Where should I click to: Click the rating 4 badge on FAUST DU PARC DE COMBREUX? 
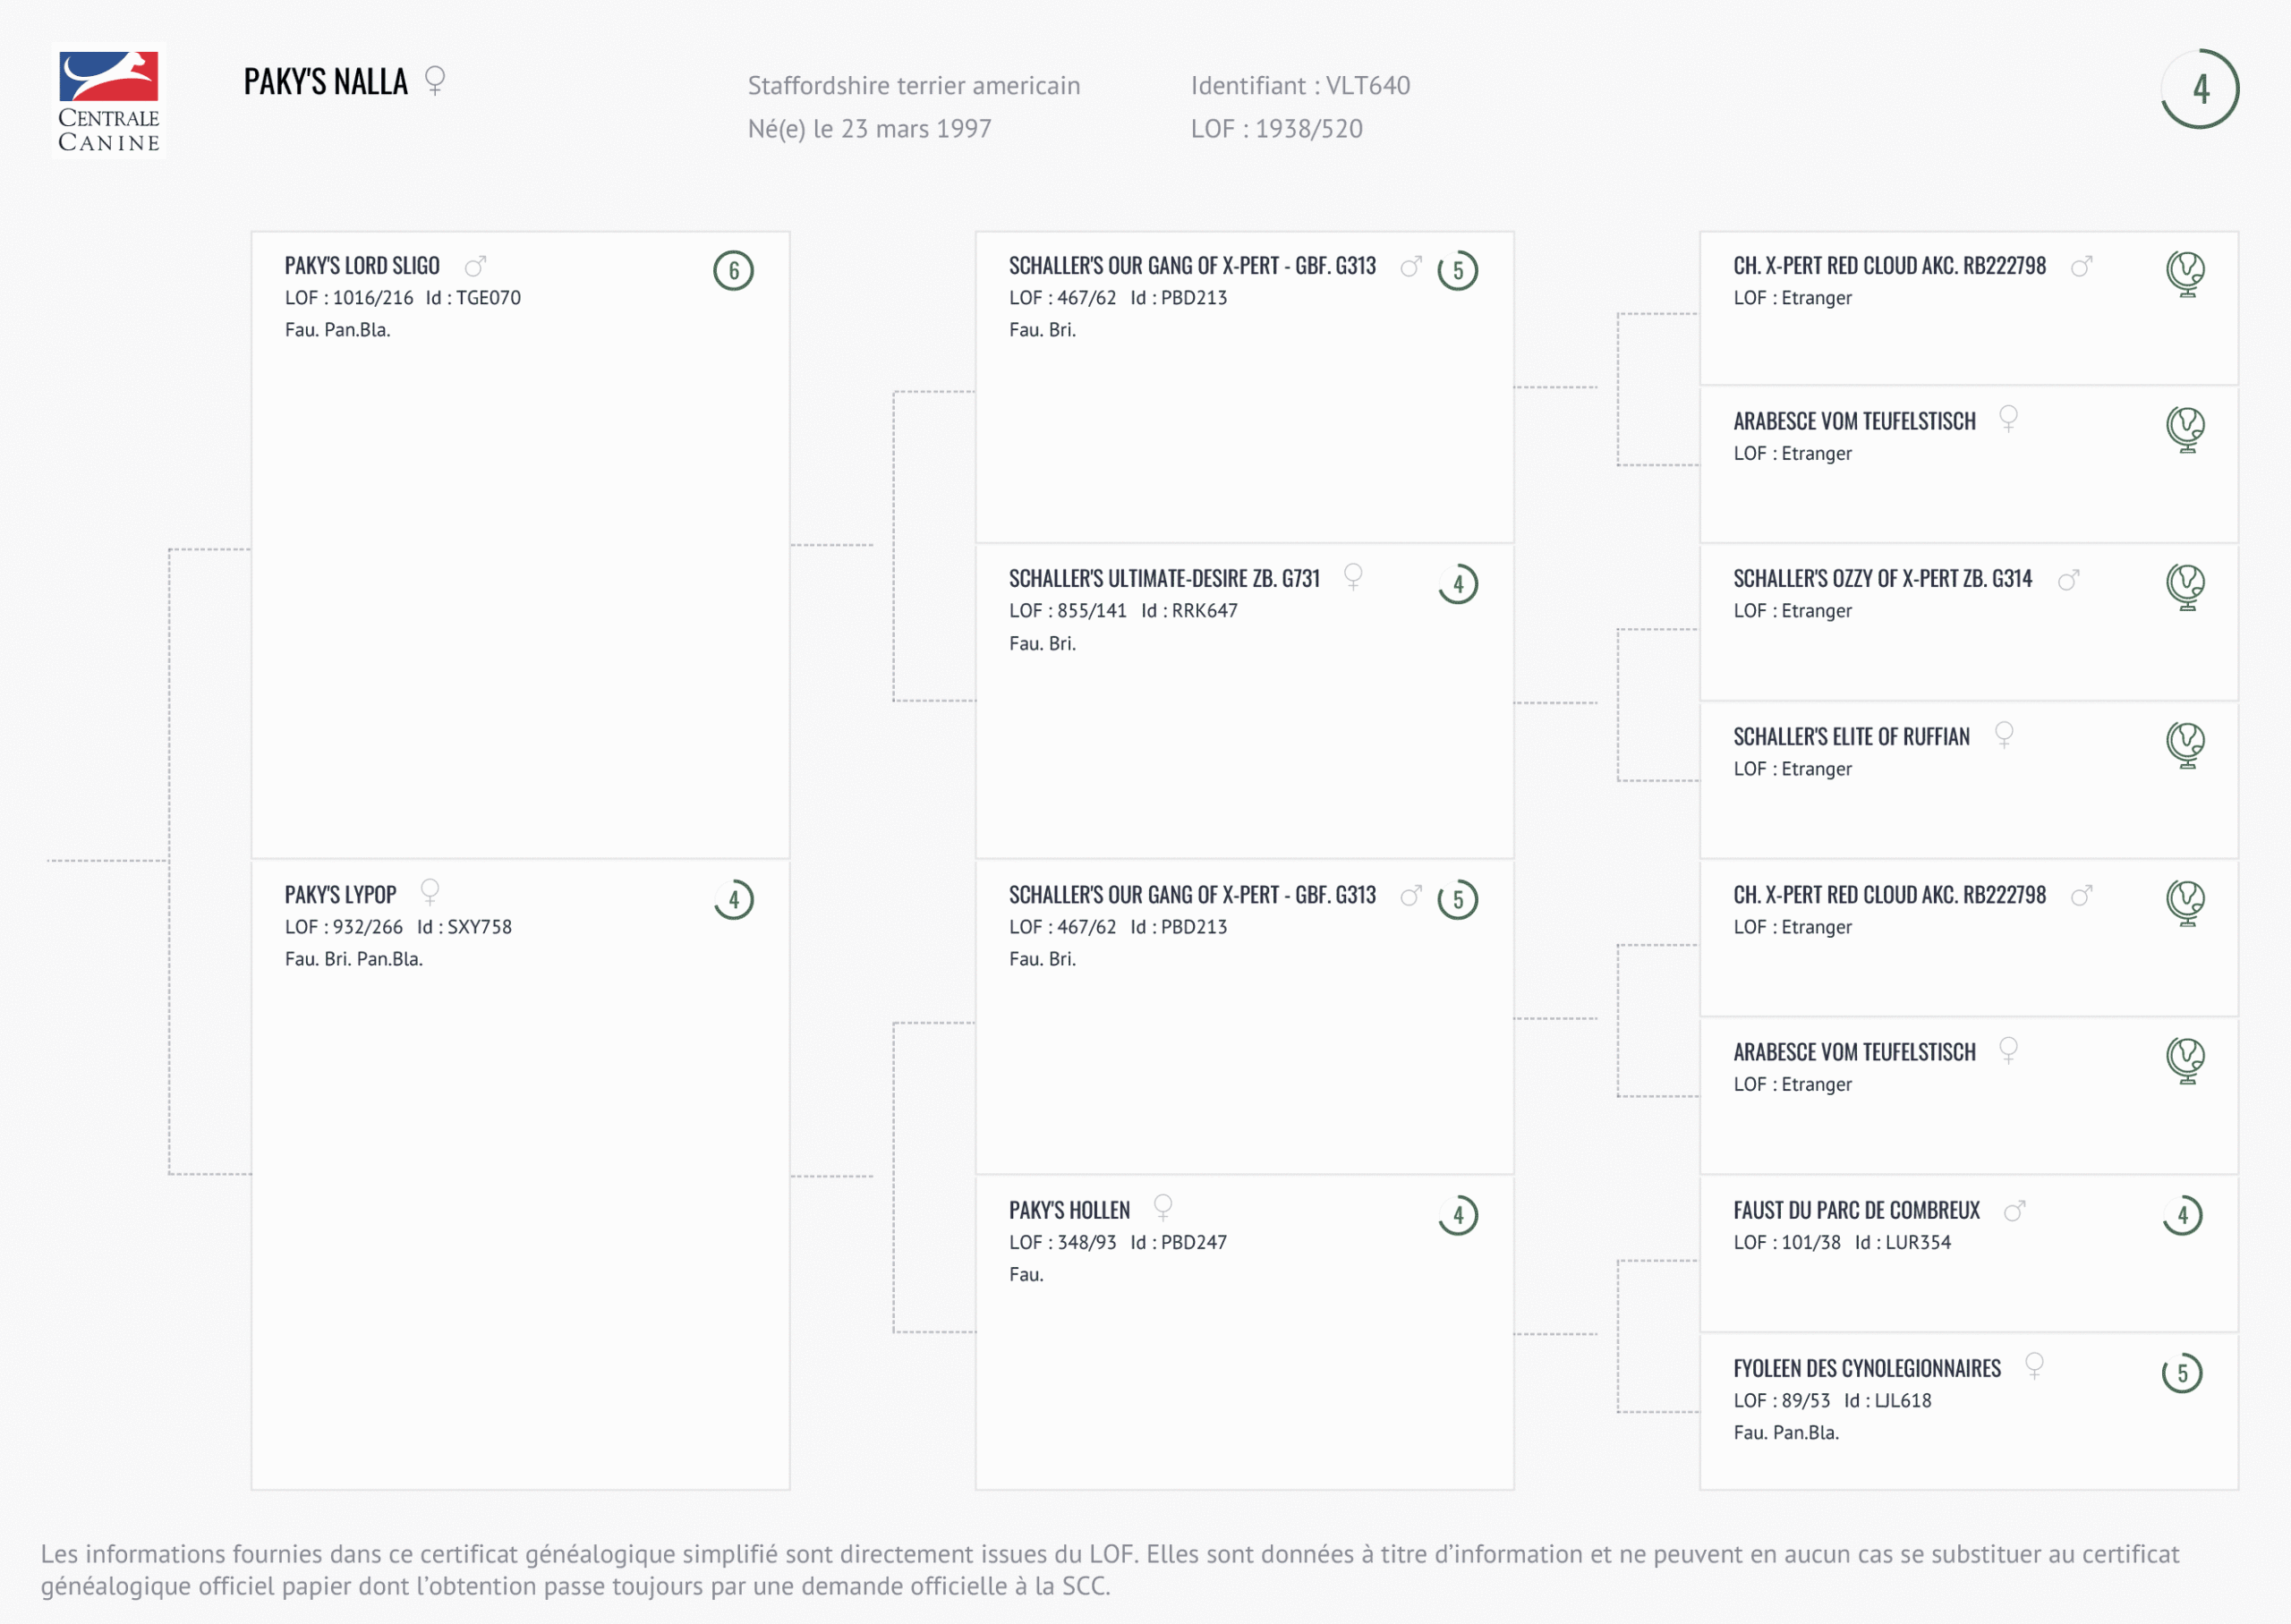[2182, 1215]
